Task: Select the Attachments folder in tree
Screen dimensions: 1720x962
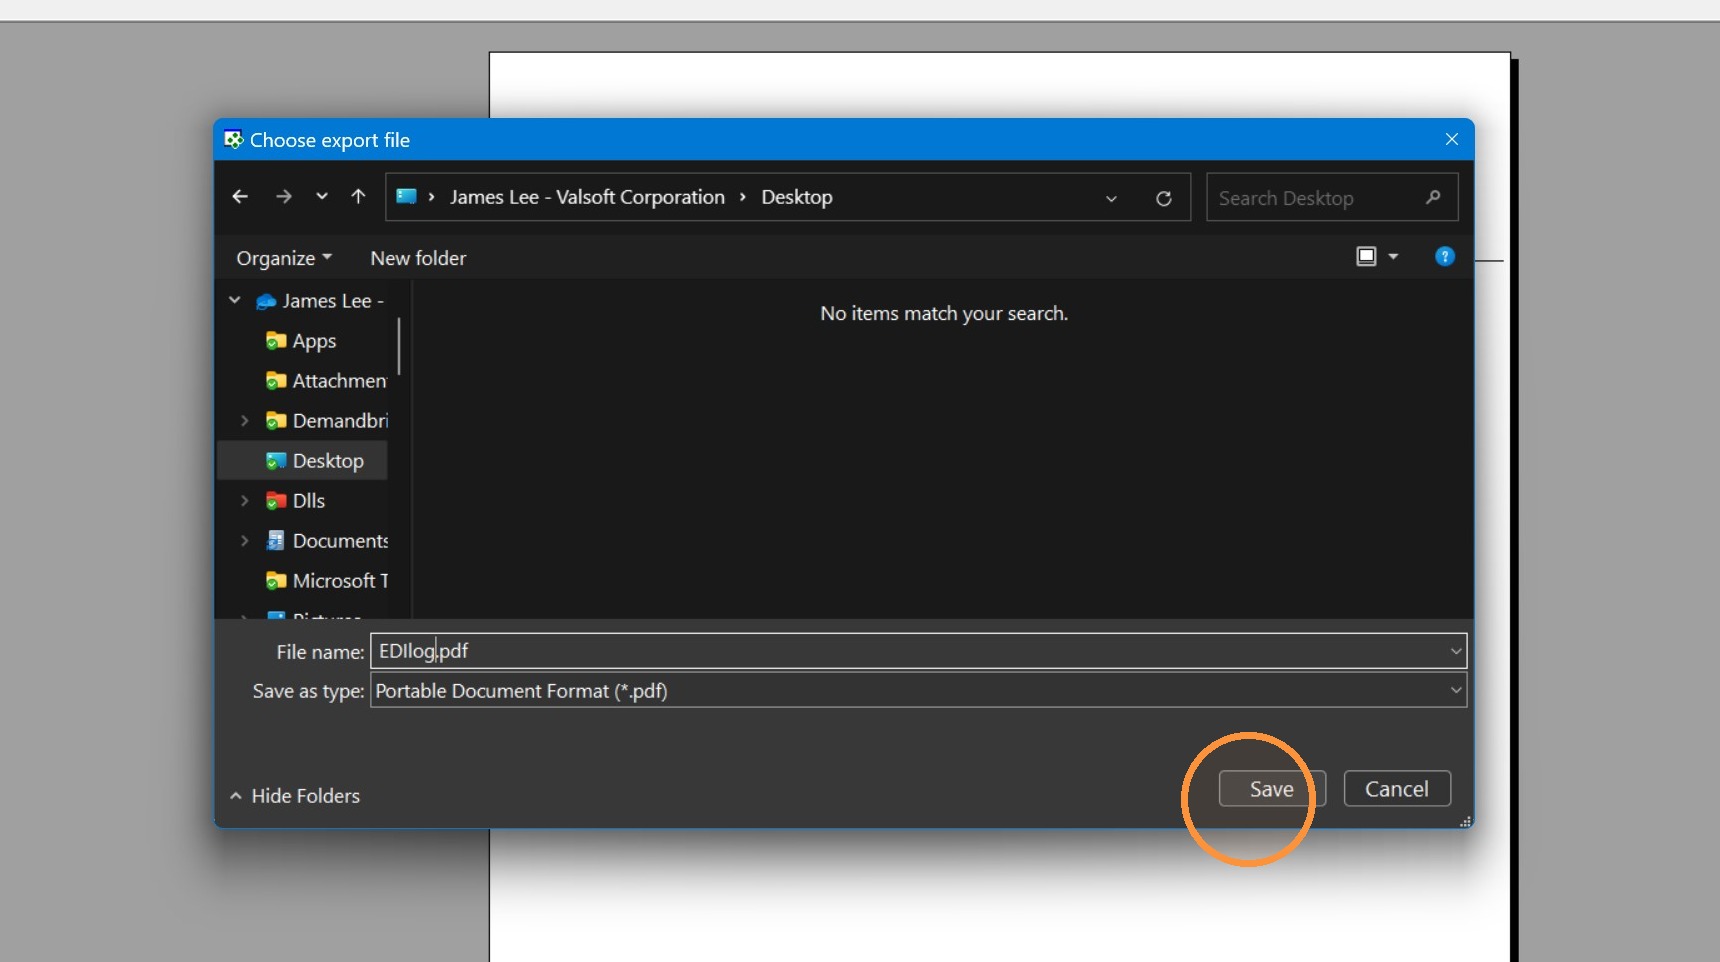Action: coord(326,381)
